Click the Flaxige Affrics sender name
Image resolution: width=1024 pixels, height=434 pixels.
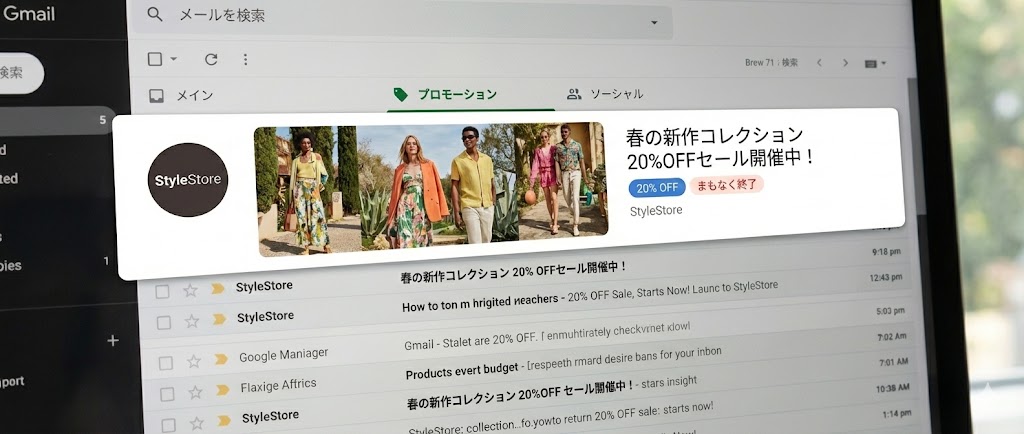coord(278,385)
